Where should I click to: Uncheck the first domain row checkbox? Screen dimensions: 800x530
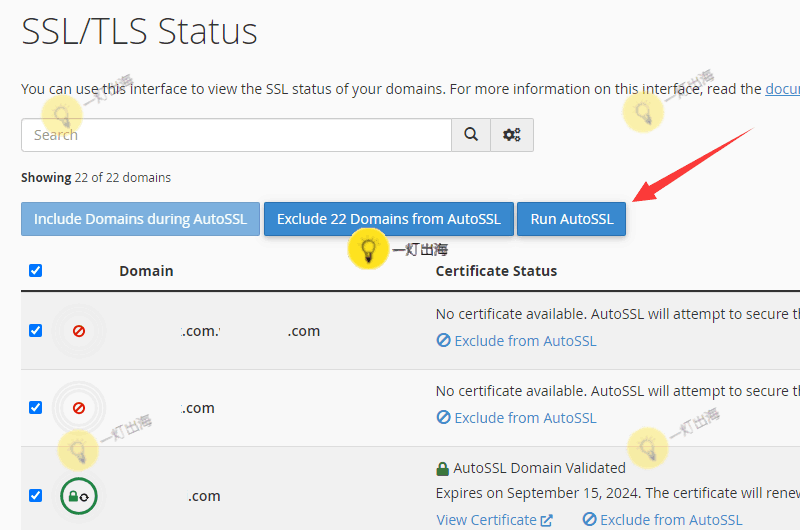click(x=35, y=331)
